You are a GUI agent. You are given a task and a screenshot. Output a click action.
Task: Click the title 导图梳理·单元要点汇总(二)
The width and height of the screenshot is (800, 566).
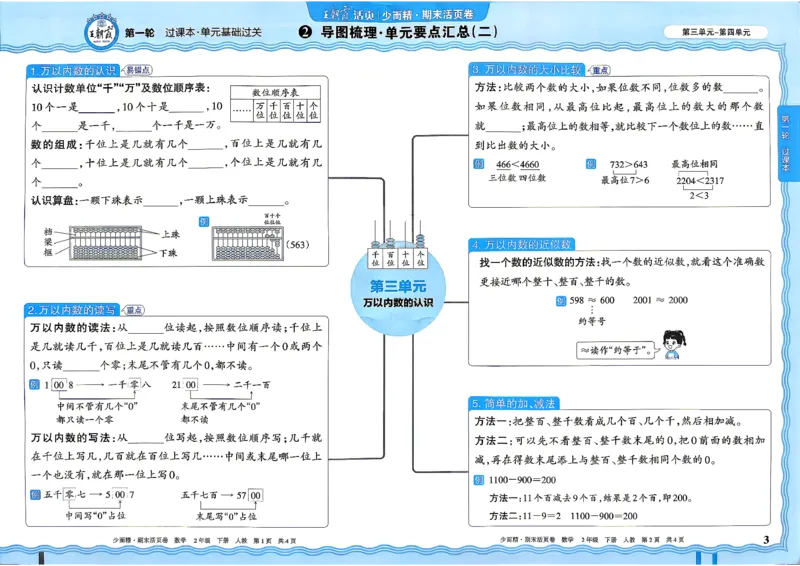pyautogui.click(x=409, y=32)
